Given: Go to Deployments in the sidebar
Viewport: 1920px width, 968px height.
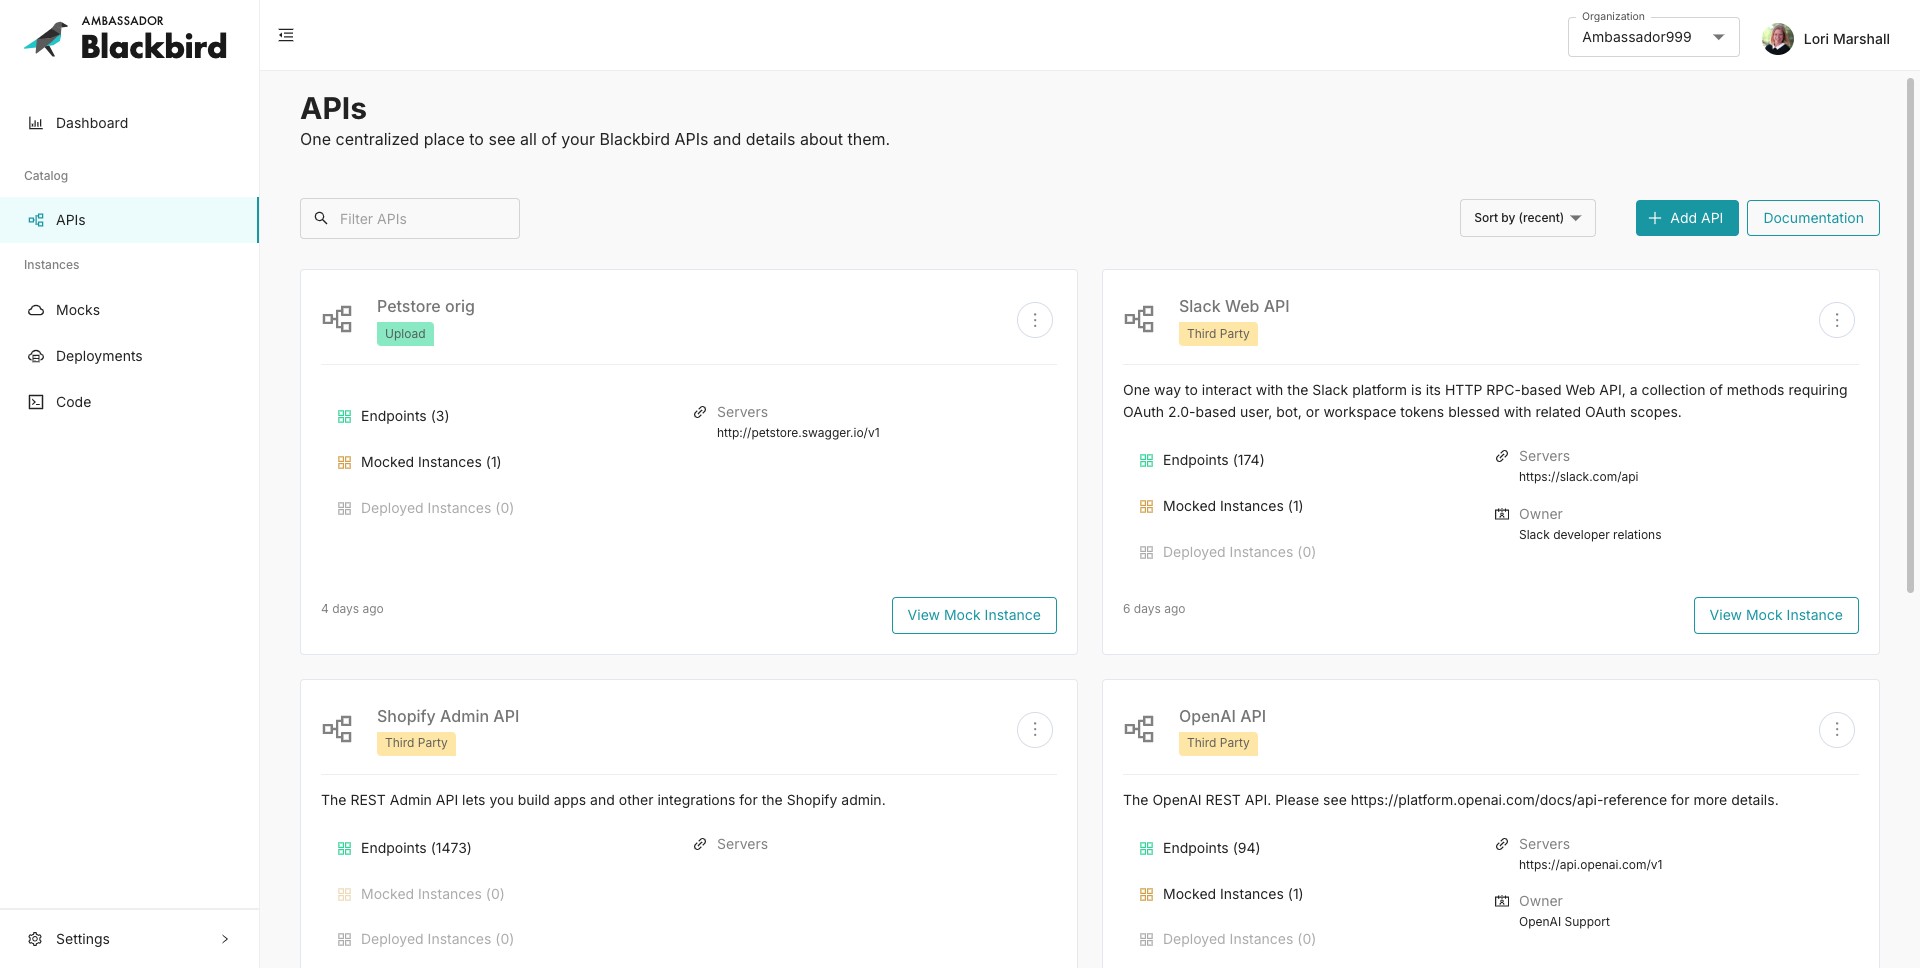Looking at the screenshot, I should 129,356.
